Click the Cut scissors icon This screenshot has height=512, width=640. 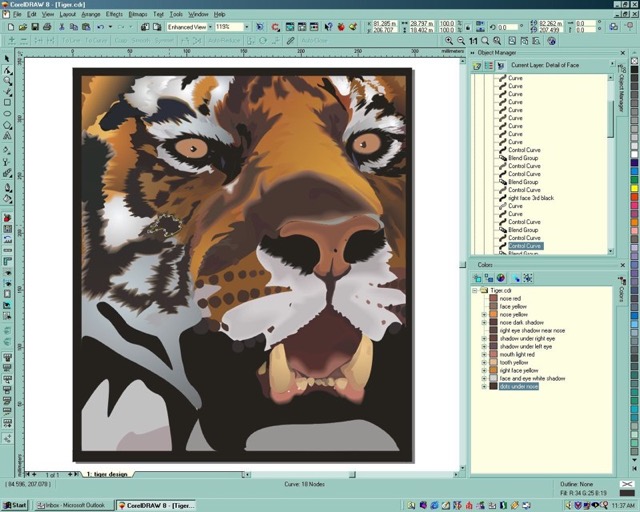point(62,27)
